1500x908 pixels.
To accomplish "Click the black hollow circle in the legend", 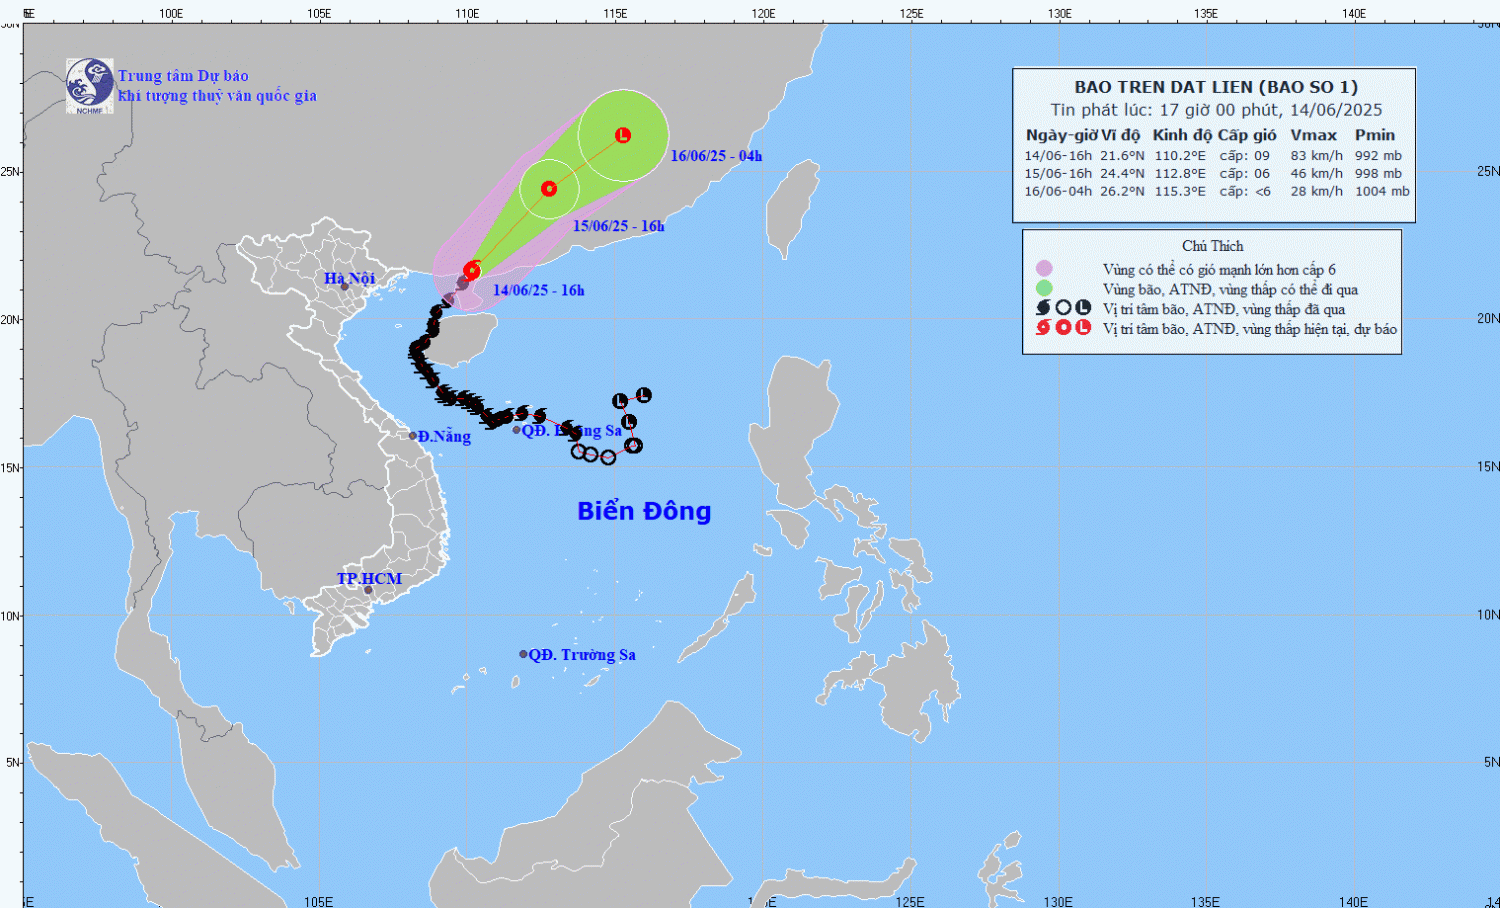I will (x=1063, y=308).
